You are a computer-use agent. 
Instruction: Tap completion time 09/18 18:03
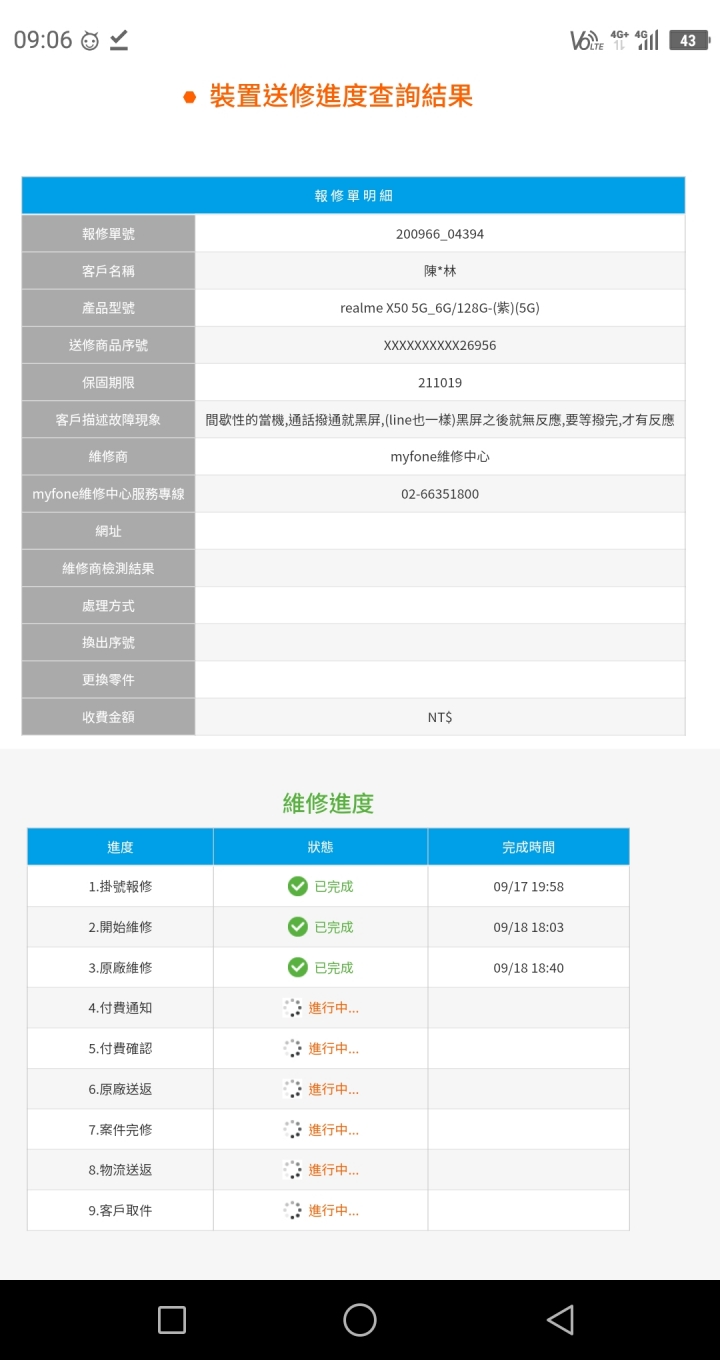[x=528, y=927]
